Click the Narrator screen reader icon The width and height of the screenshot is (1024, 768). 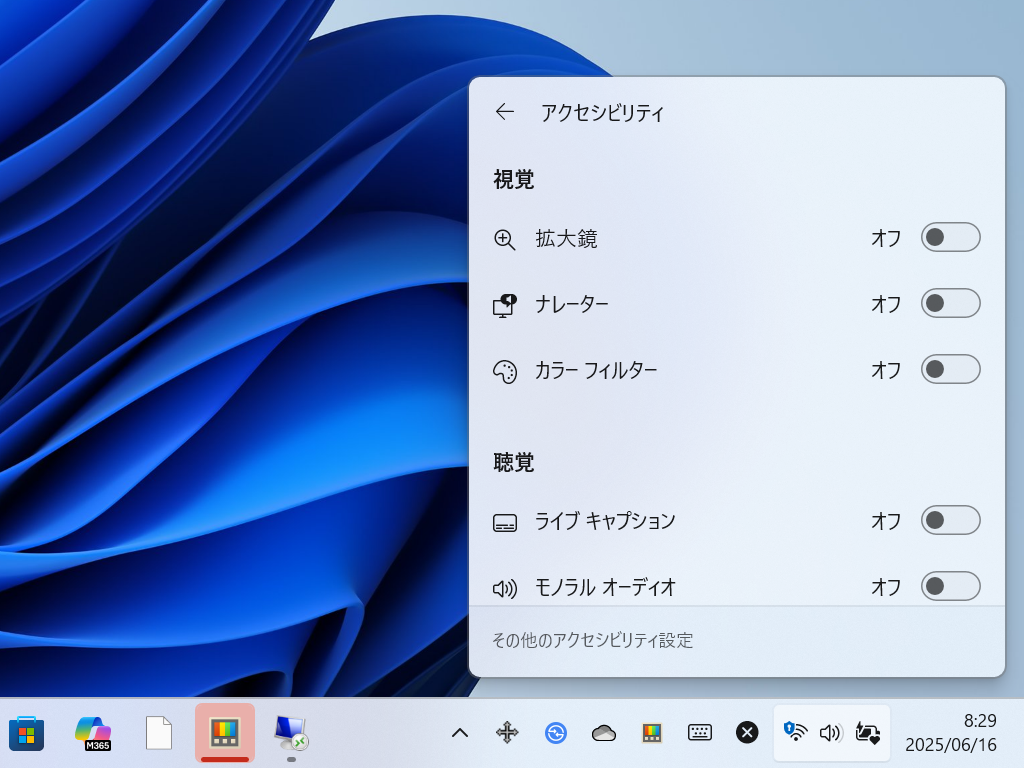click(505, 305)
